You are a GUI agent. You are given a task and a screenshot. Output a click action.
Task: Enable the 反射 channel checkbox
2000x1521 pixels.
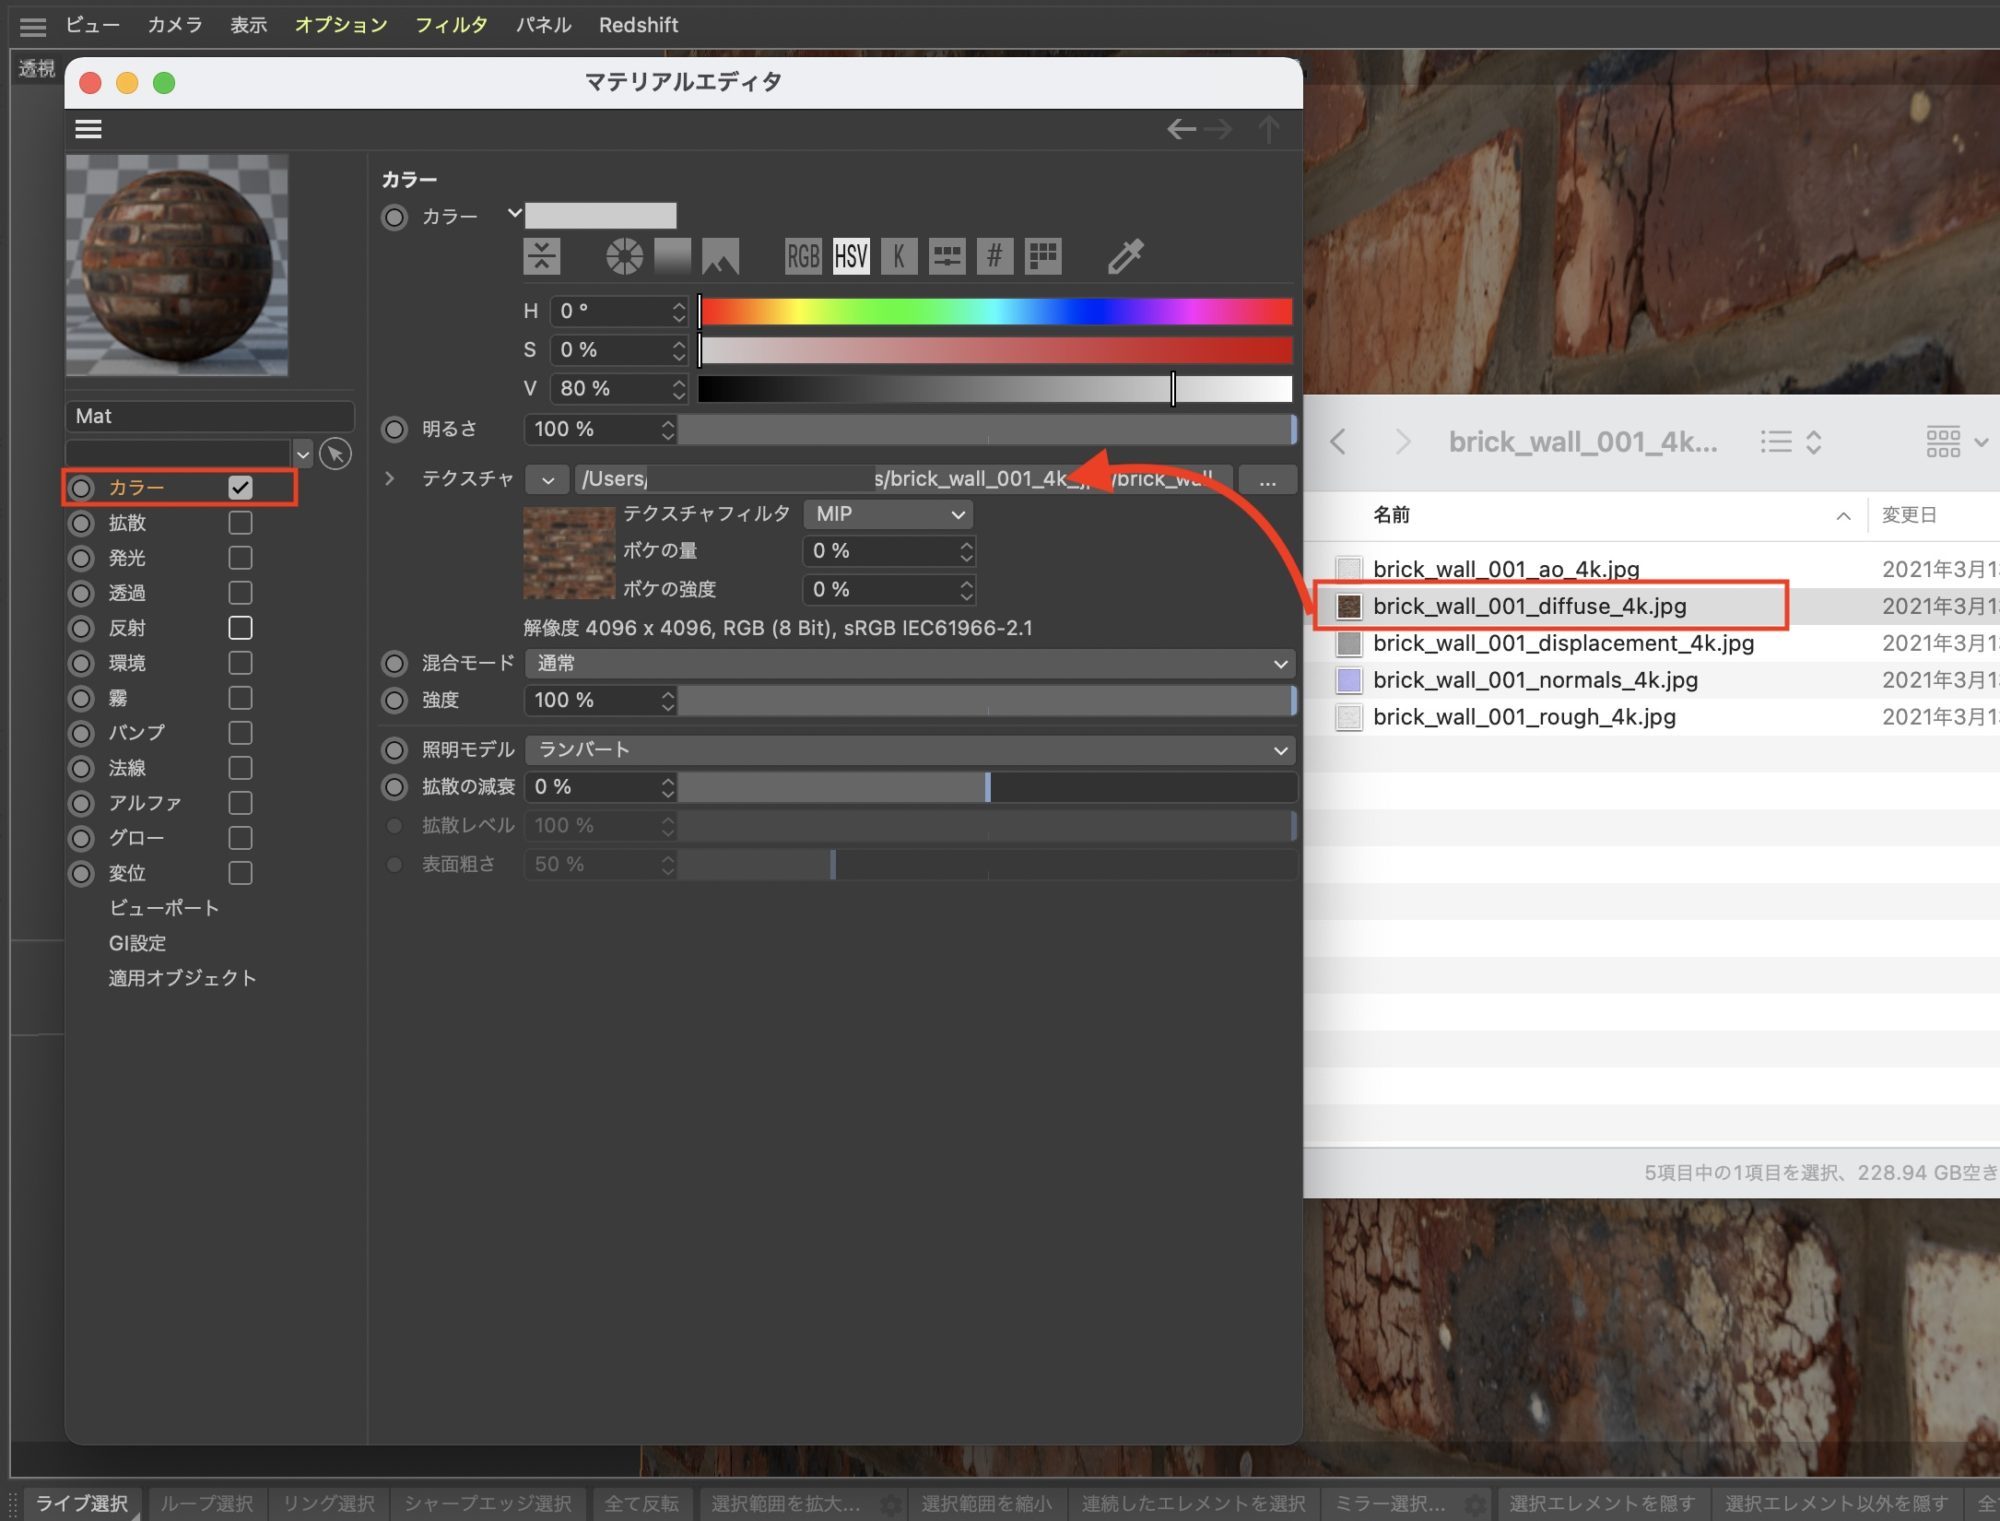point(240,628)
